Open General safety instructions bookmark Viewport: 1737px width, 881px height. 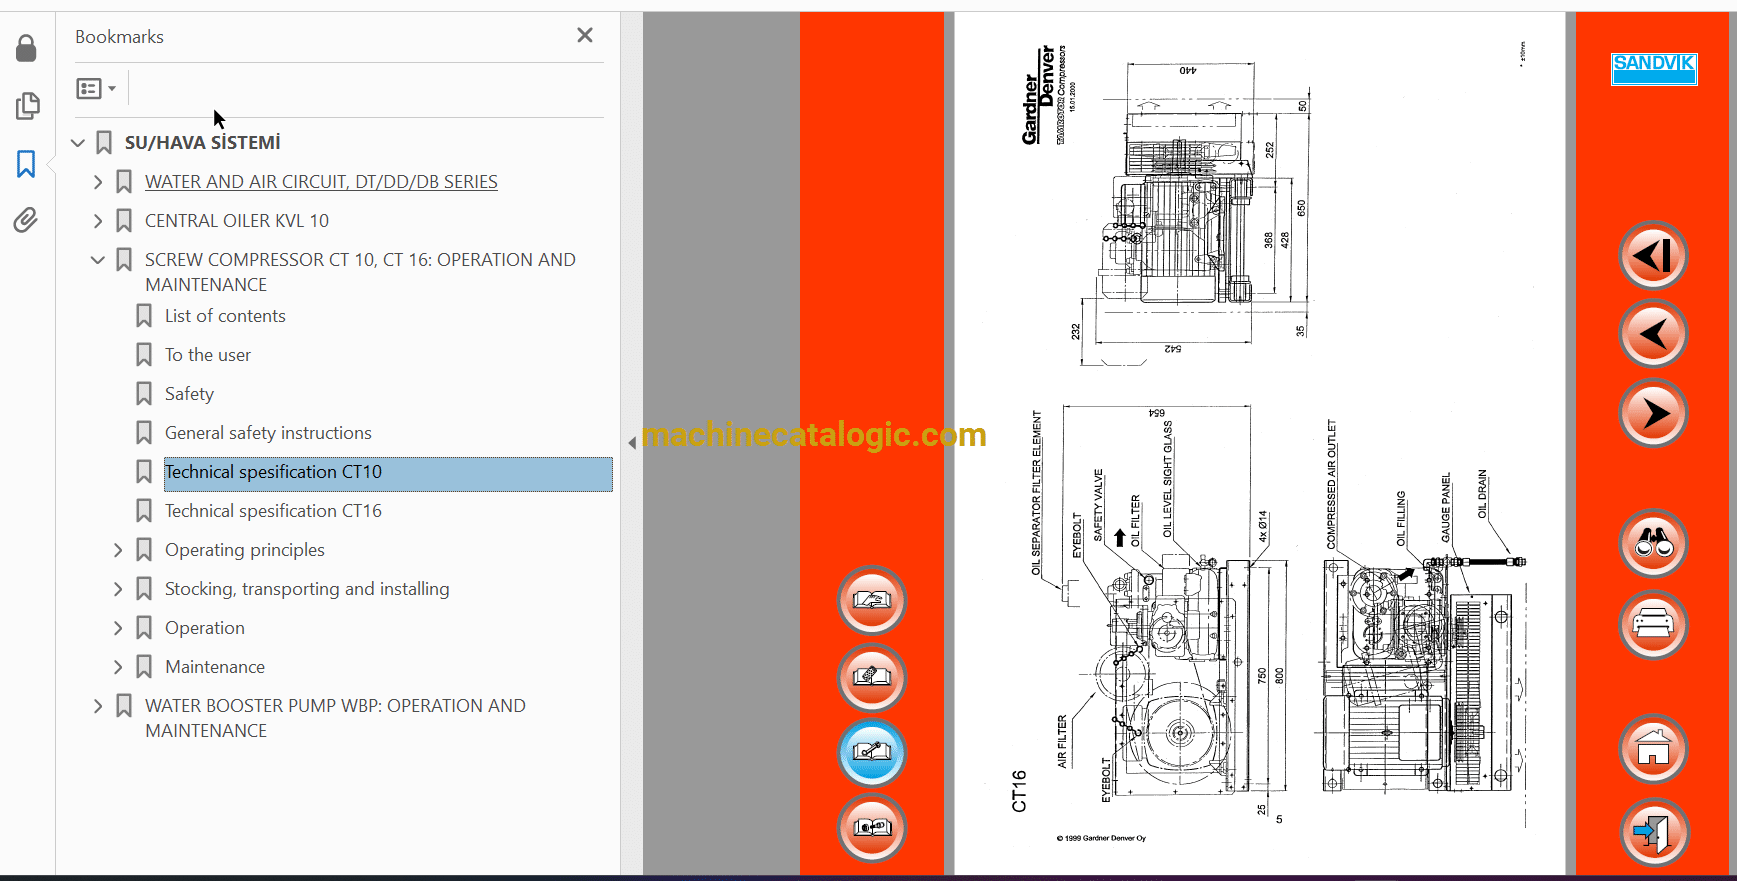268,433
